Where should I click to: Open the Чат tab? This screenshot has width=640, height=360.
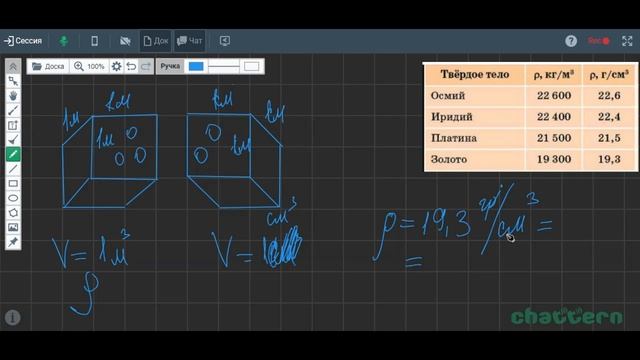[x=189, y=41]
